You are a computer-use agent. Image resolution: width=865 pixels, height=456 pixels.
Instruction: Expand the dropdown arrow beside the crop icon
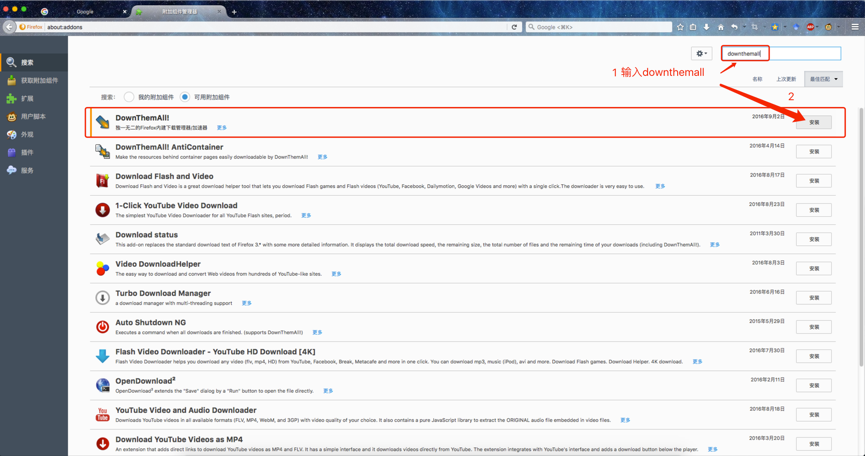pyautogui.click(x=764, y=26)
